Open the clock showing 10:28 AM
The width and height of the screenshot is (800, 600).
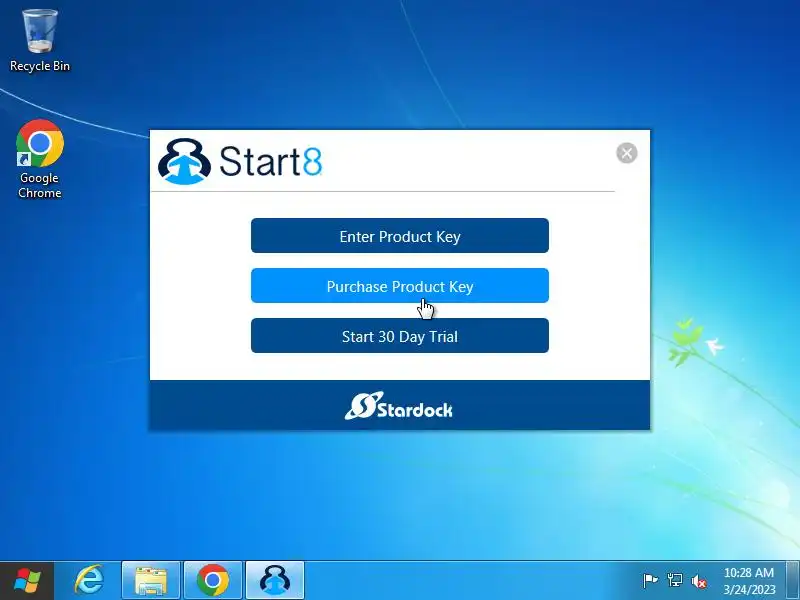click(x=748, y=581)
